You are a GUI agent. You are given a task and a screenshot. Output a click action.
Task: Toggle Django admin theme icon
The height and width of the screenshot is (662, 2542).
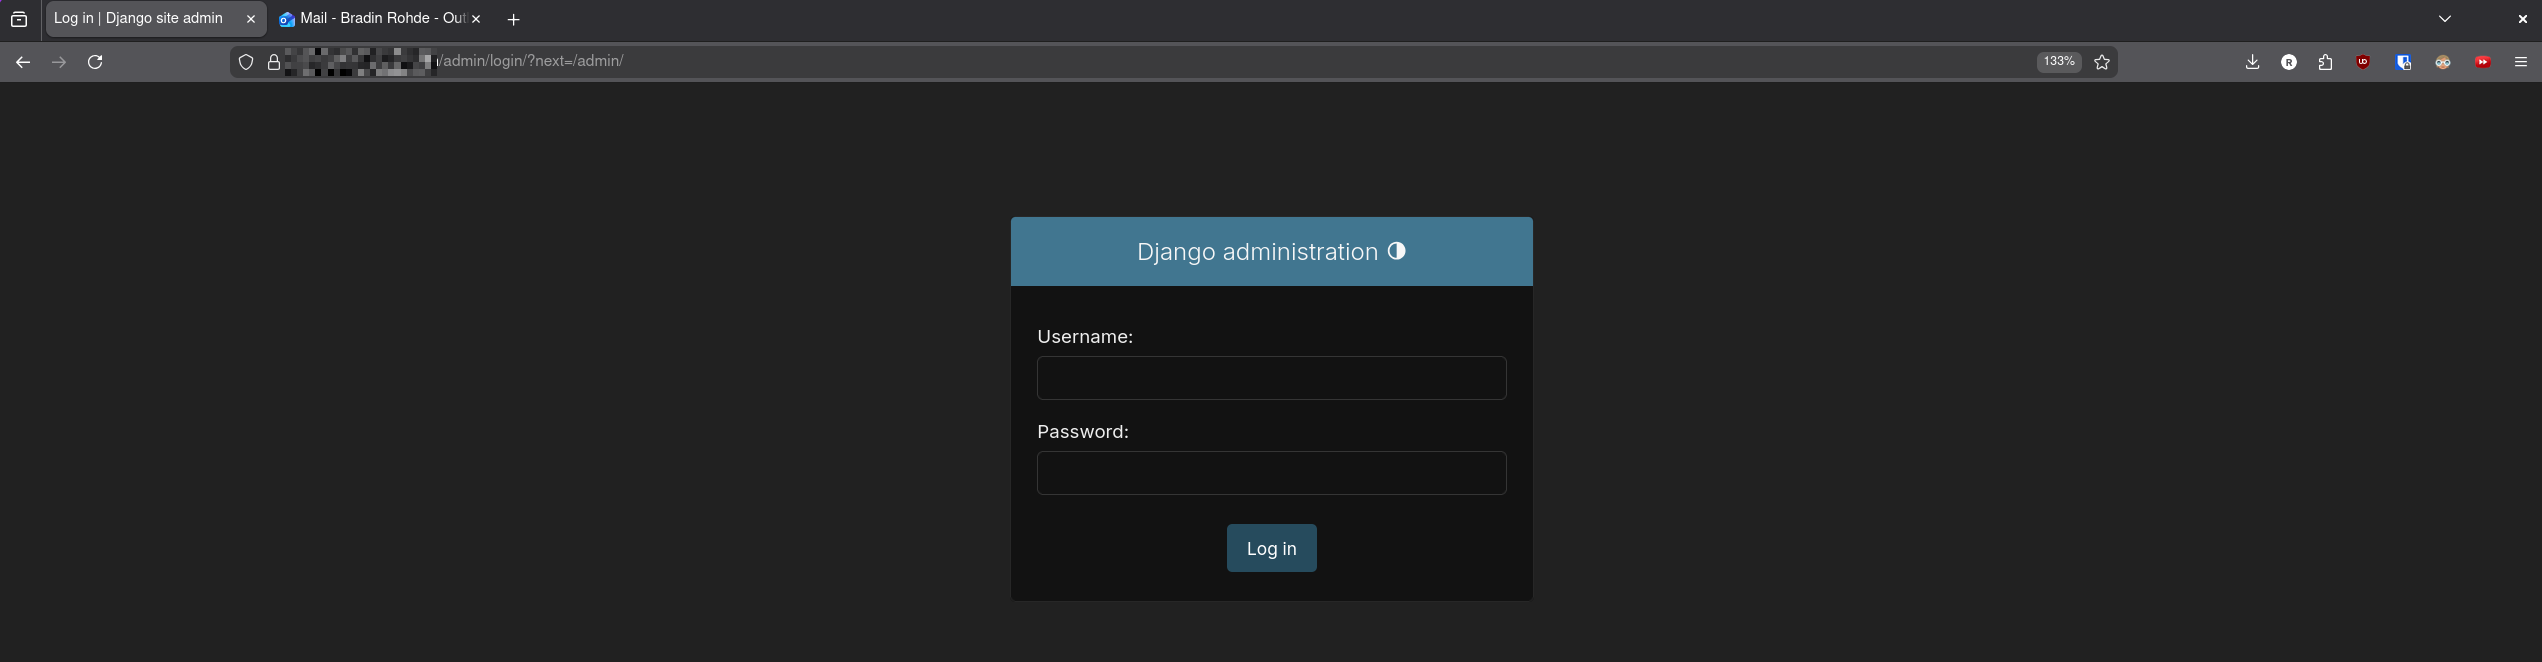pyautogui.click(x=1396, y=251)
